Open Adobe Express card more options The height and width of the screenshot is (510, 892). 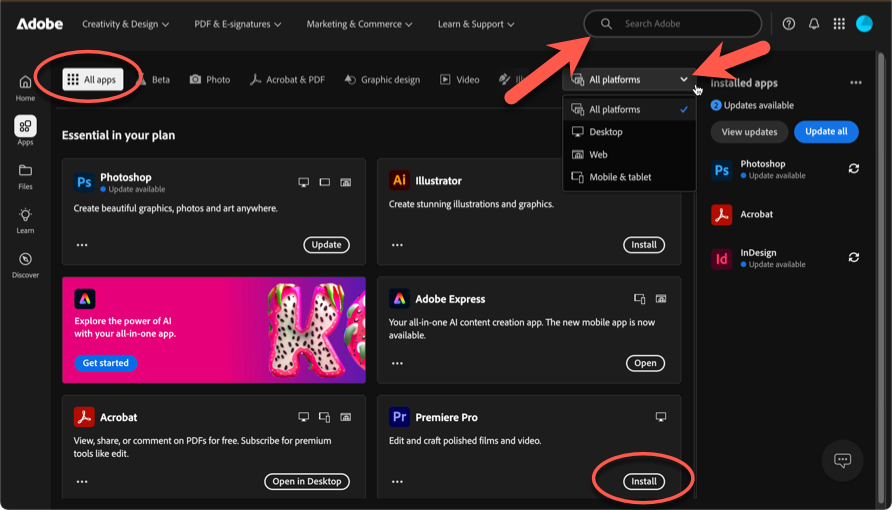tap(397, 363)
